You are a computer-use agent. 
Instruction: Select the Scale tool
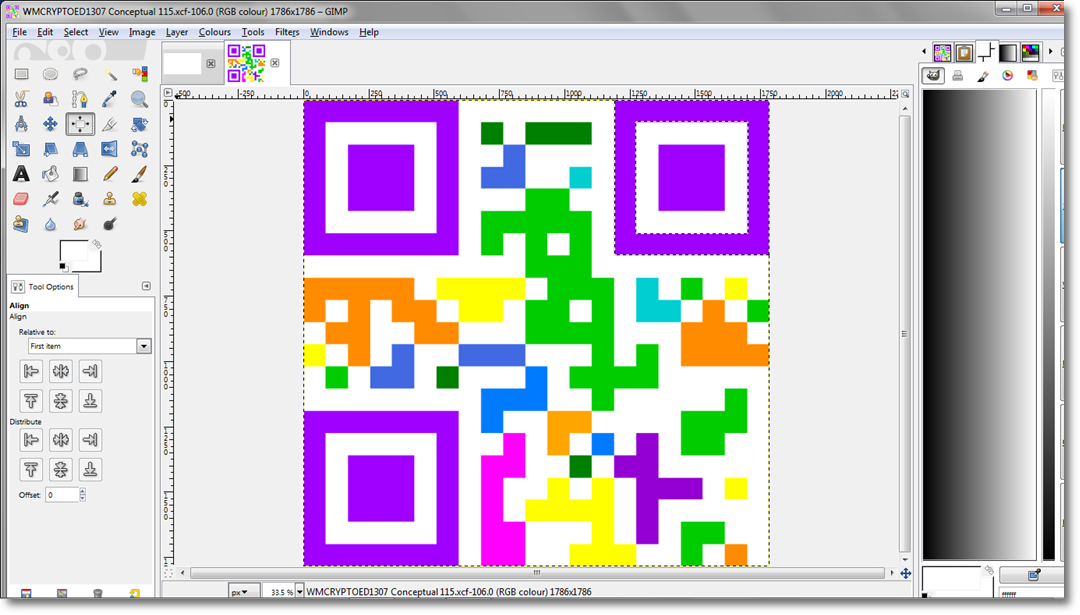21,149
